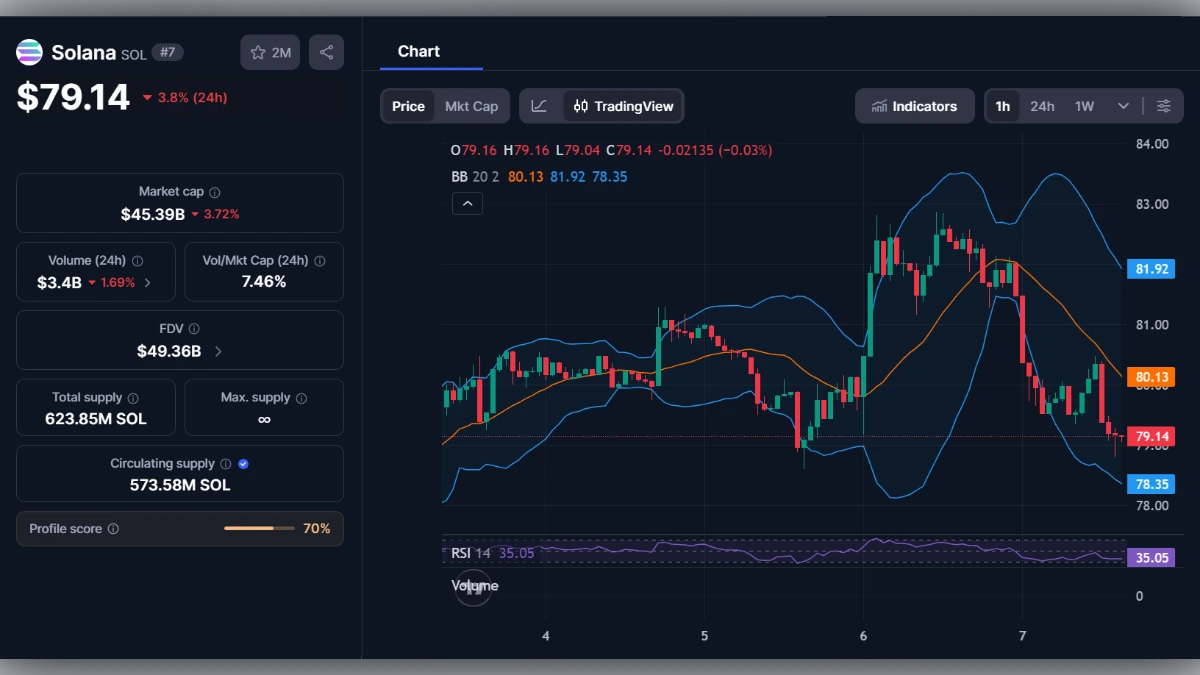The height and width of the screenshot is (675, 1200).
Task: Open the timeframe dropdown chevron
Action: 1123,105
